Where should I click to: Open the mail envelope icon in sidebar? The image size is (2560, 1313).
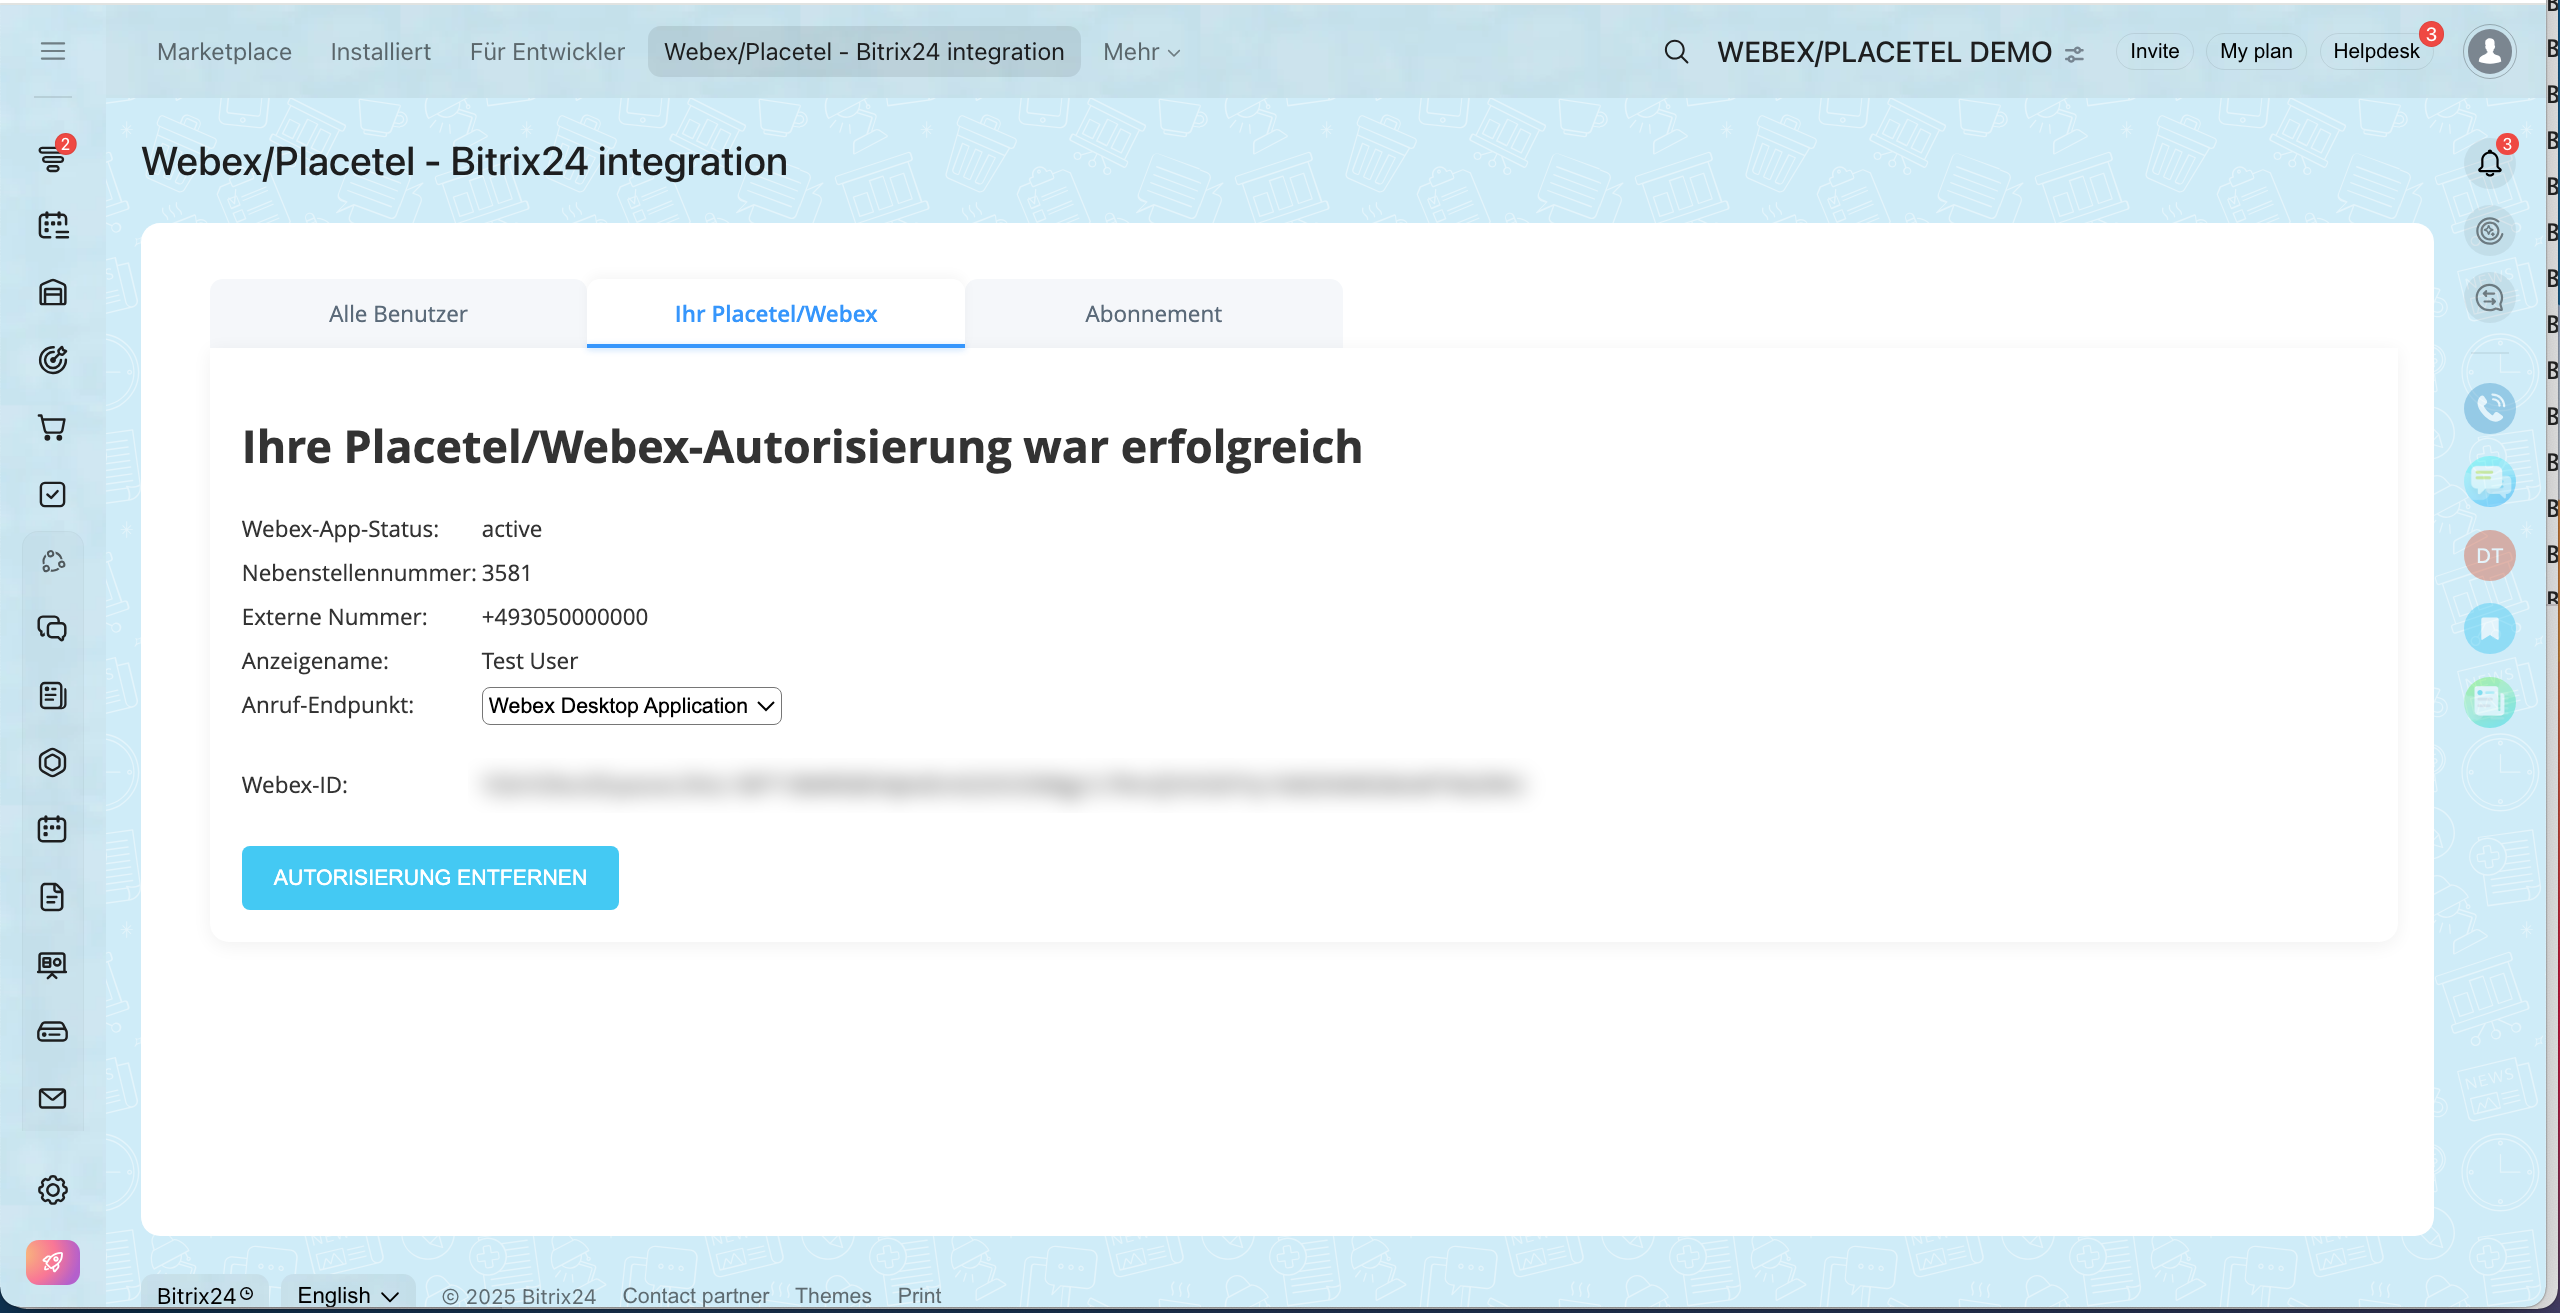pos(52,1098)
